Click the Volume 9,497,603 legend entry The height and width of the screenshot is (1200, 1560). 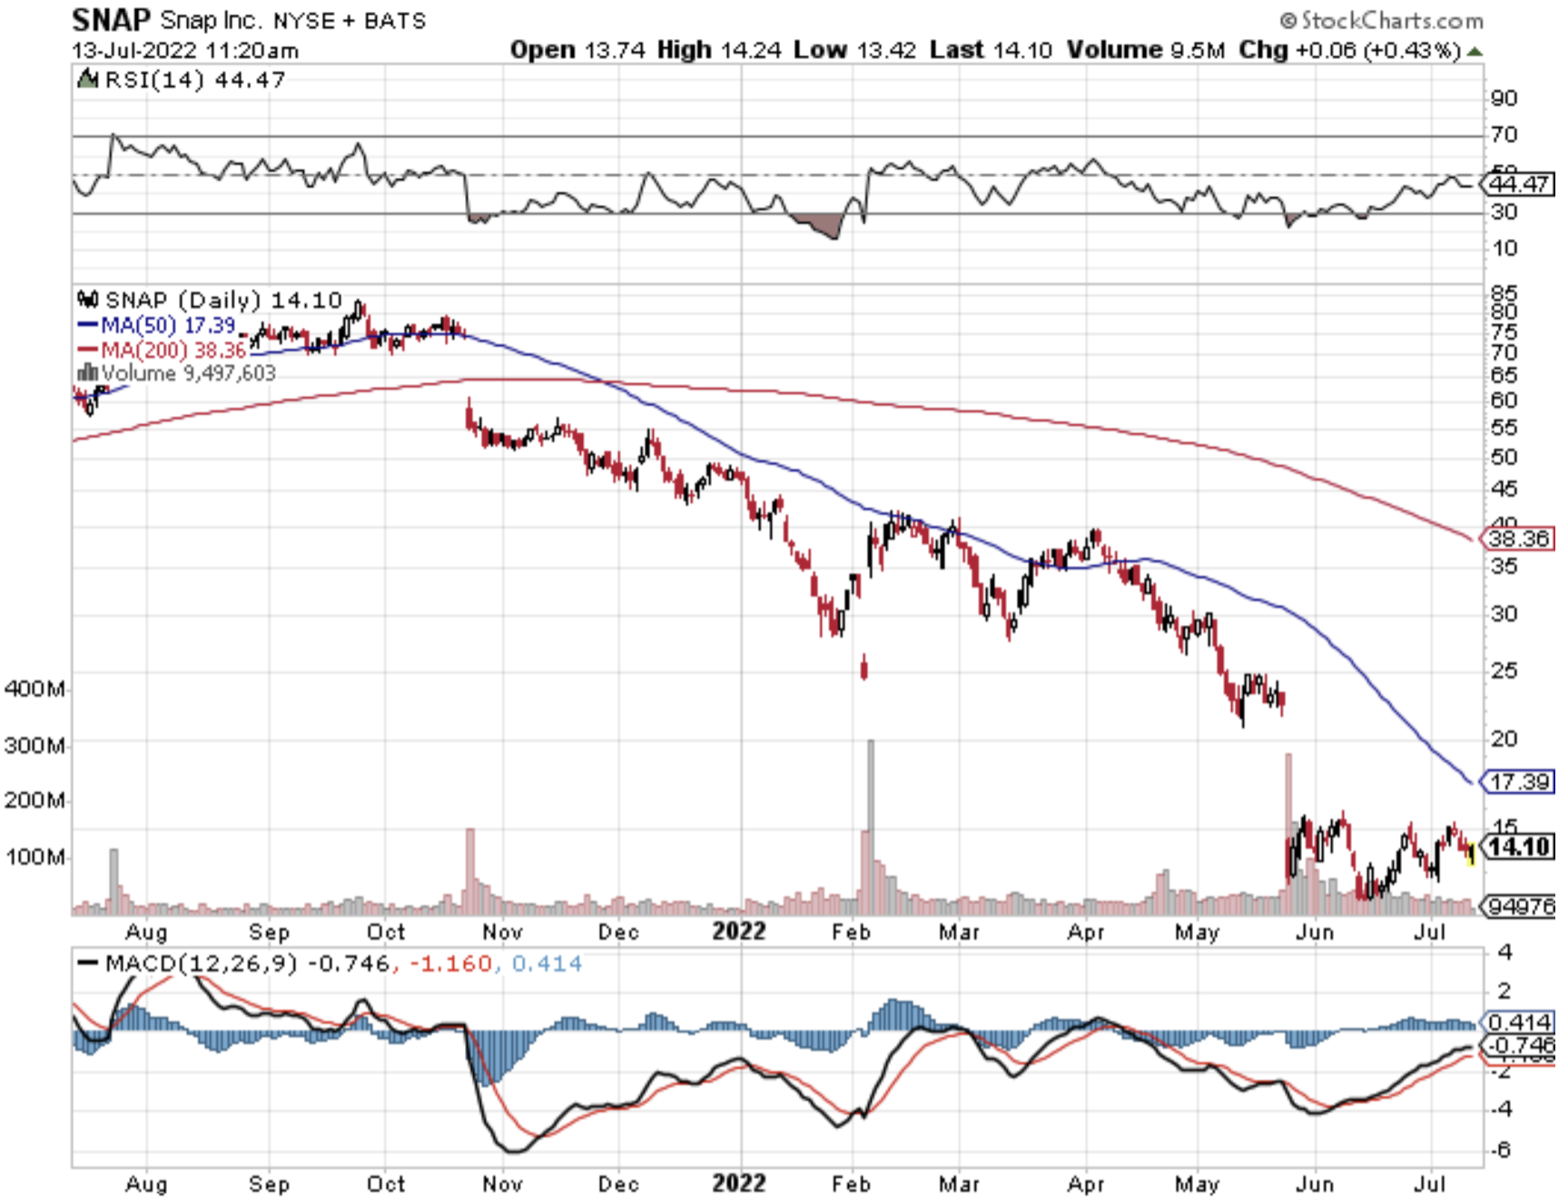pos(188,373)
